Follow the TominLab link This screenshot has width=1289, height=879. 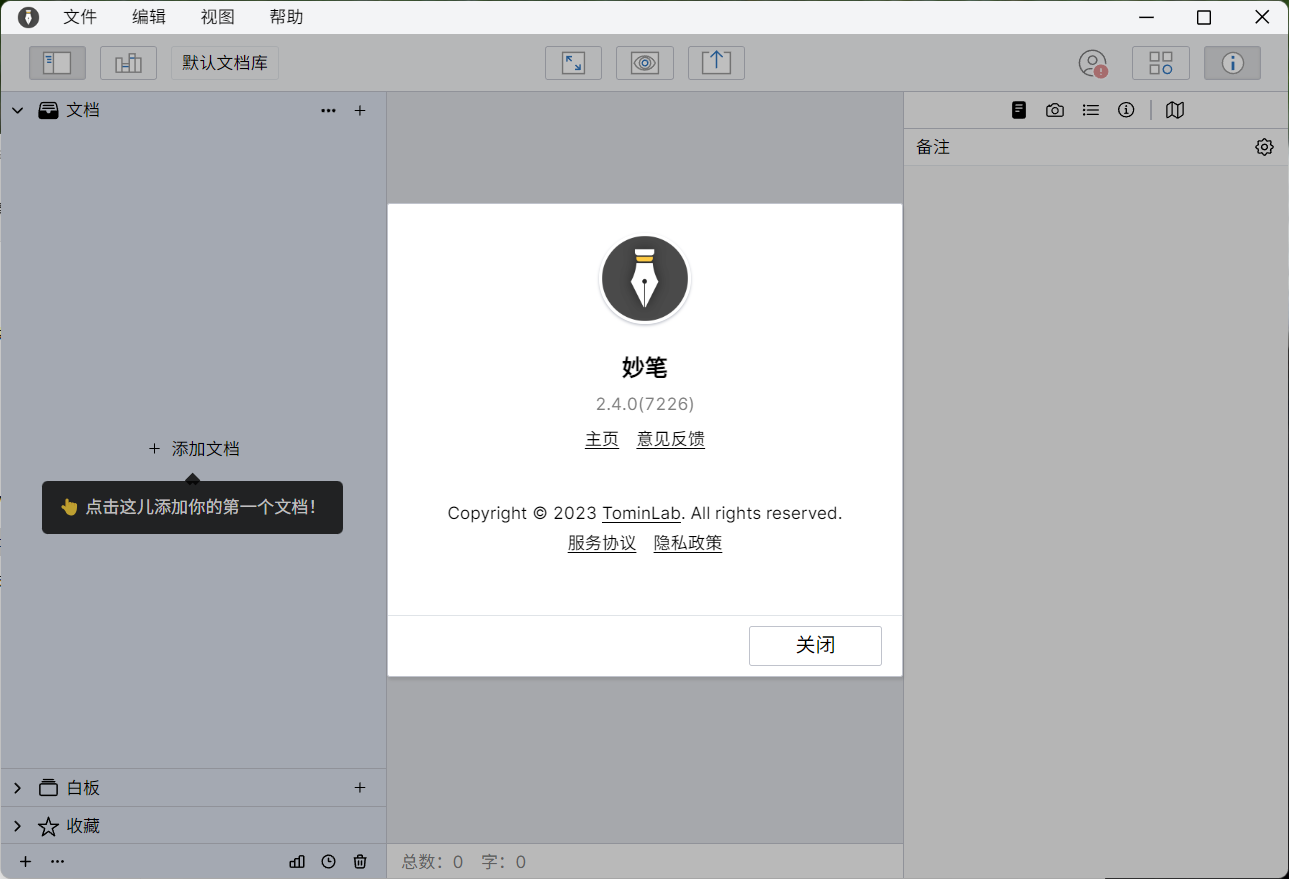[642, 513]
